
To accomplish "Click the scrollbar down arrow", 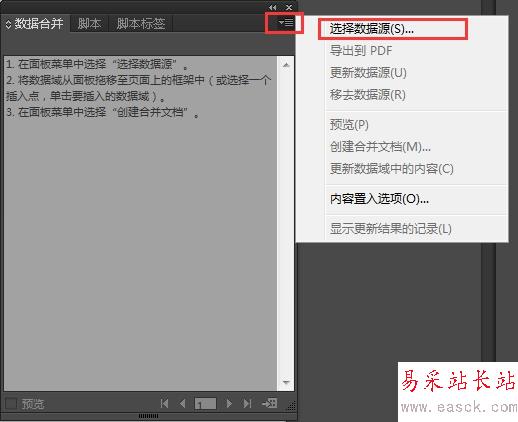I will [x=286, y=382].
